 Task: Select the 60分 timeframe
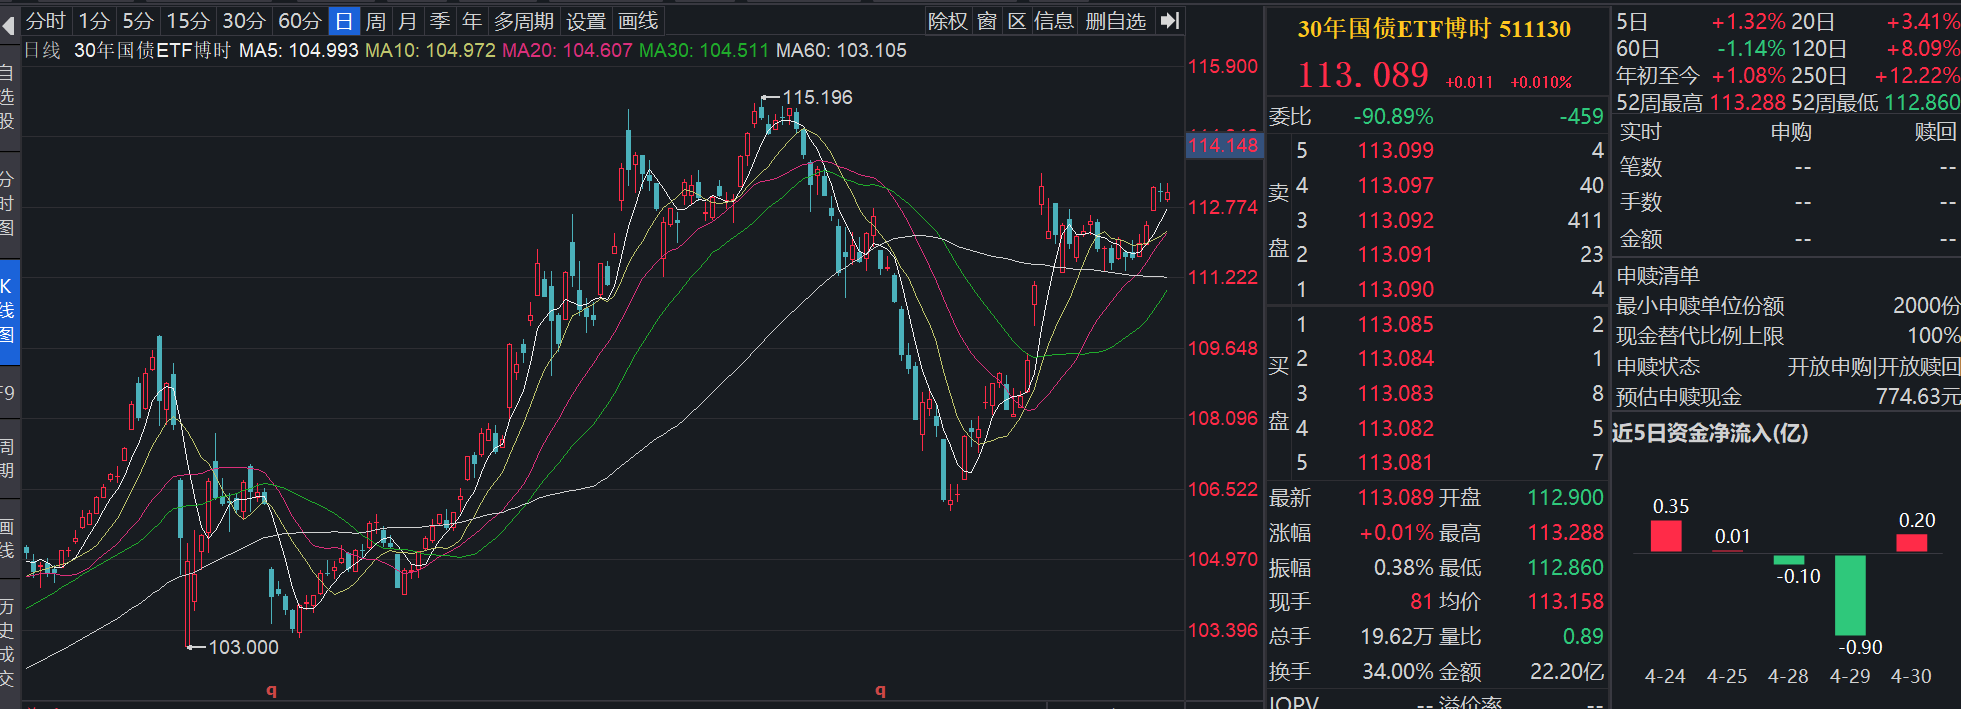[x=299, y=21]
